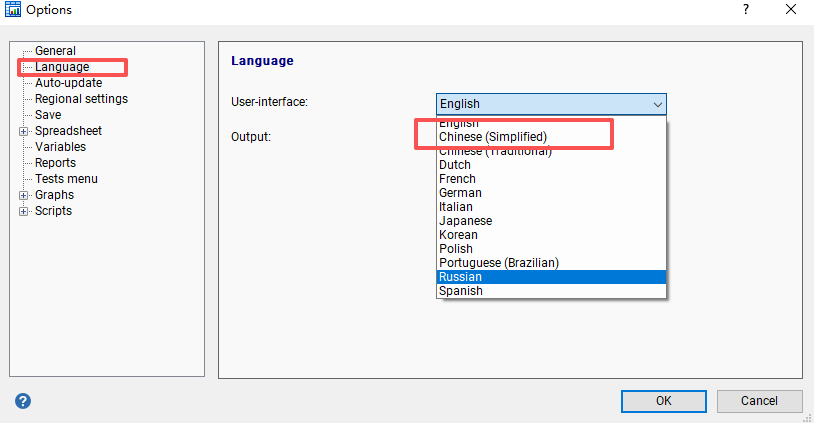Expand the Scripts tree node
Viewport: 814px width, 423px height.
(23, 211)
